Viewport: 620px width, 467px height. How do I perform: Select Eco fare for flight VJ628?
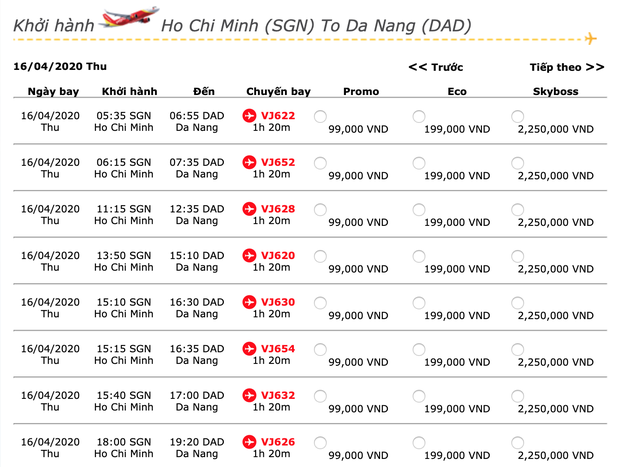[x=418, y=210]
